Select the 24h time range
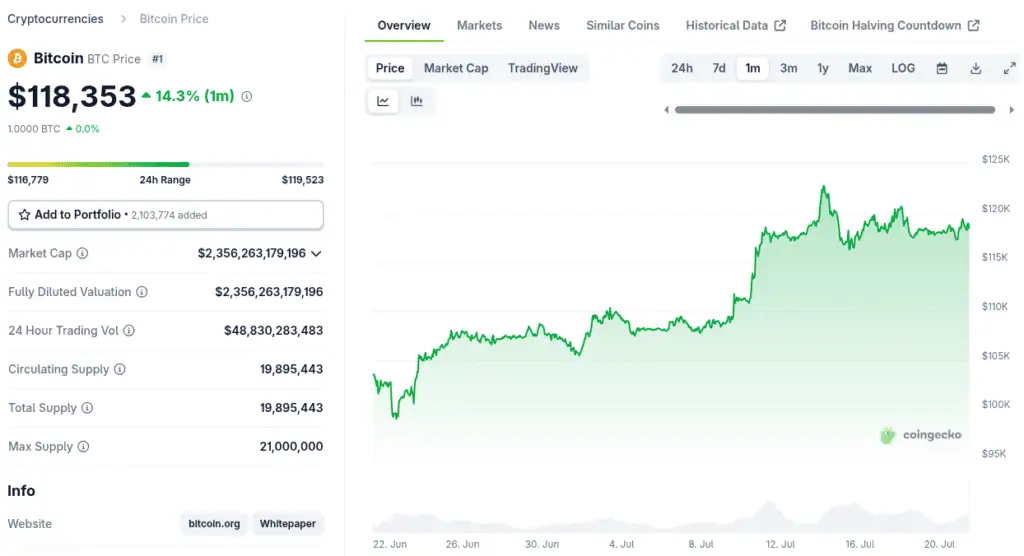Screen dimensions: 1024x556 coord(682,68)
